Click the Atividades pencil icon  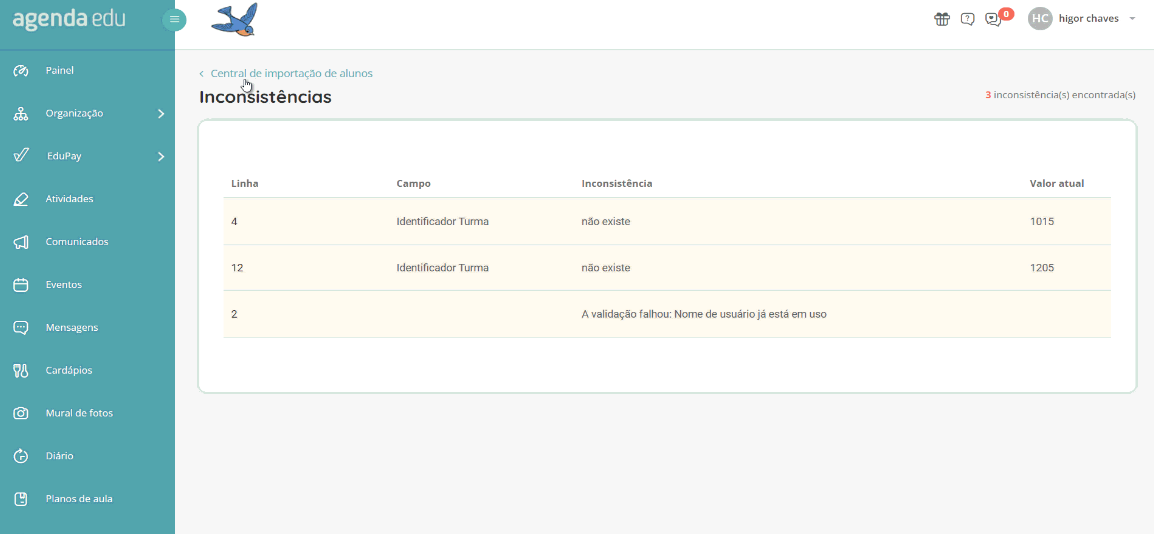(x=20, y=199)
